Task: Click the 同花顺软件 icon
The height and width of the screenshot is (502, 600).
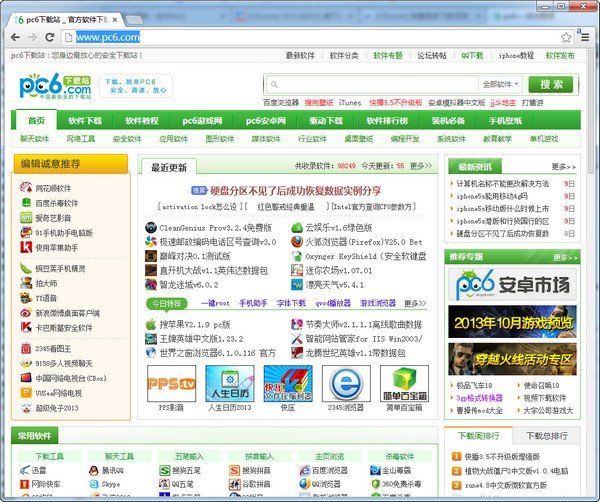Action: click(26, 188)
